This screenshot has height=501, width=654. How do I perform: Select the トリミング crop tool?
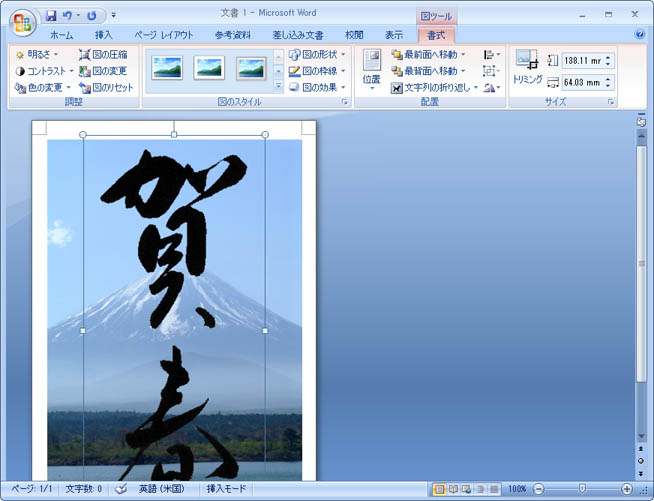(x=527, y=66)
